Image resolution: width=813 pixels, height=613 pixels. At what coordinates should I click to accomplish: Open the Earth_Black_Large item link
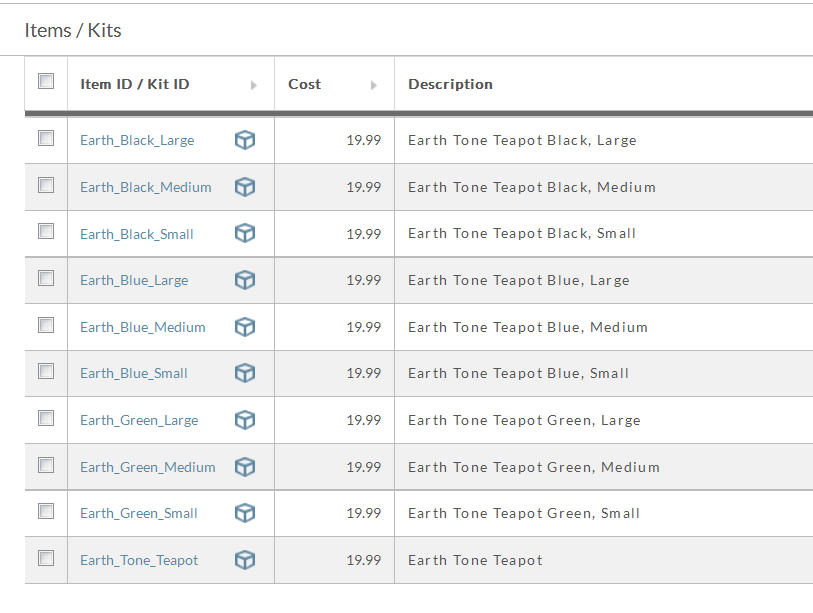pyautogui.click(x=137, y=141)
